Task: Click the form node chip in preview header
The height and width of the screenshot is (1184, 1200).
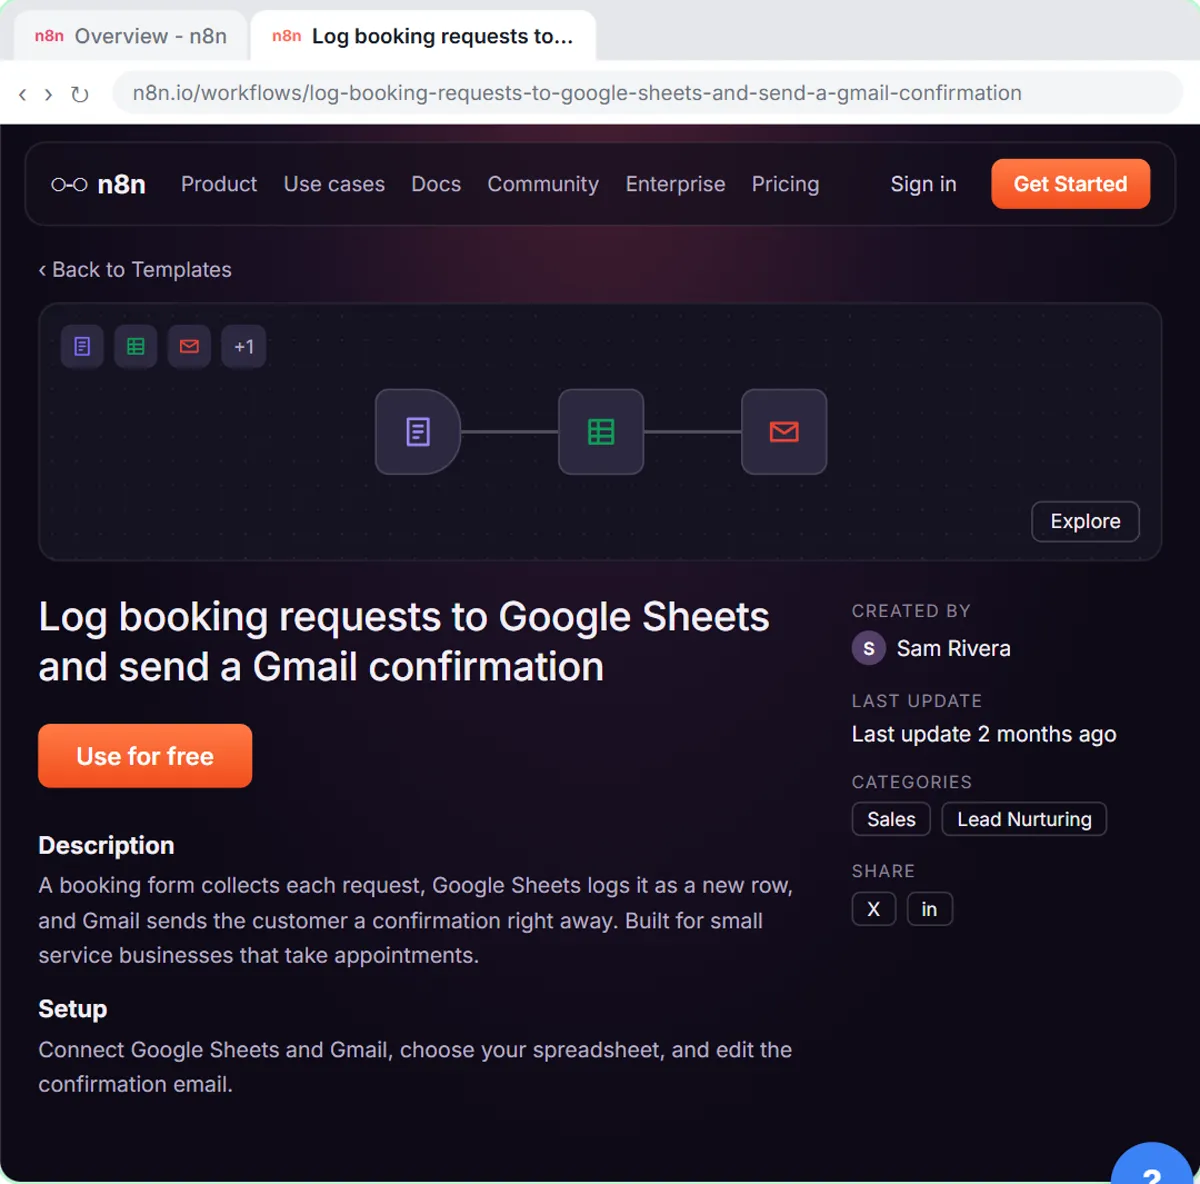Action: pyautogui.click(x=82, y=347)
